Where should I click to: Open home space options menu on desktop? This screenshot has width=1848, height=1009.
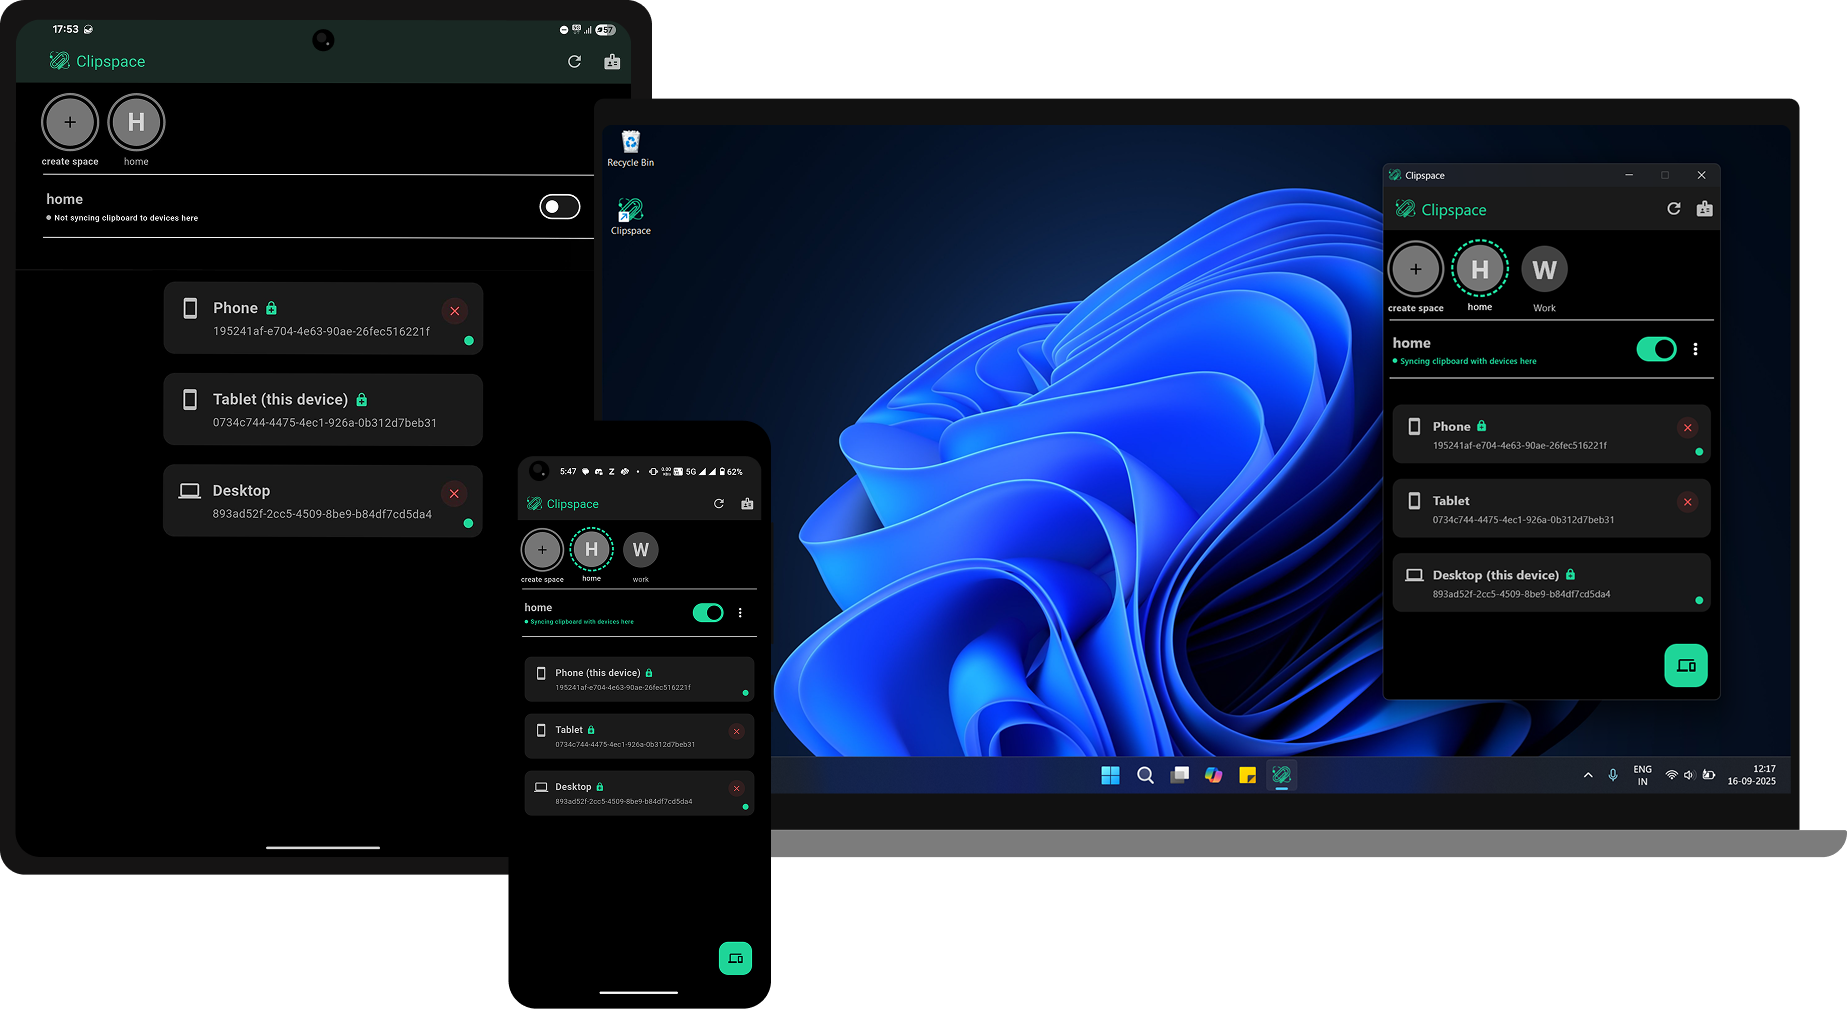(x=1695, y=349)
